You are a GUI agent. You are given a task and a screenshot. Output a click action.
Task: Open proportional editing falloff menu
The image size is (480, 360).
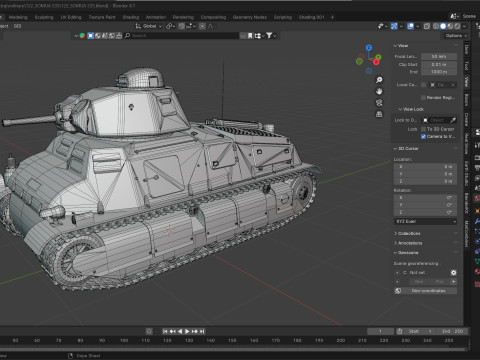click(x=211, y=26)
